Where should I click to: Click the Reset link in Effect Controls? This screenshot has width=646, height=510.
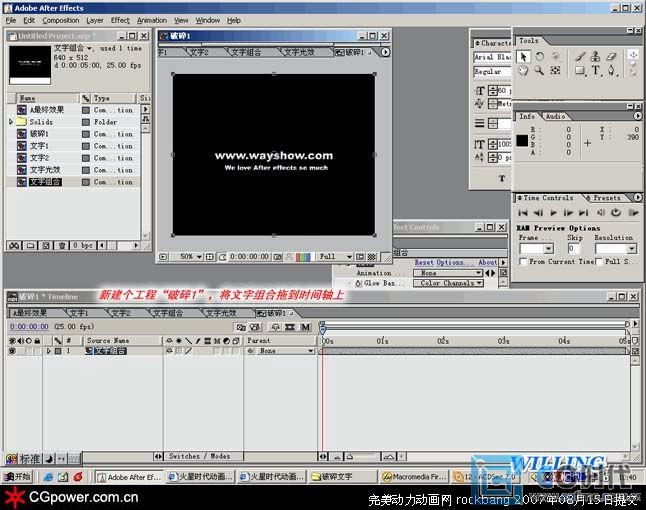click(424, 262)
